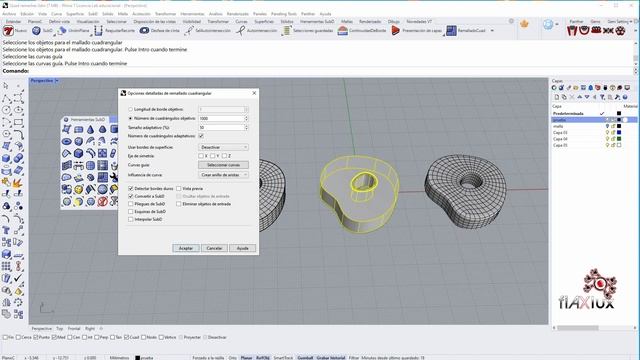
Task: Open Selecciones guardadas
Action: (287, 31)
